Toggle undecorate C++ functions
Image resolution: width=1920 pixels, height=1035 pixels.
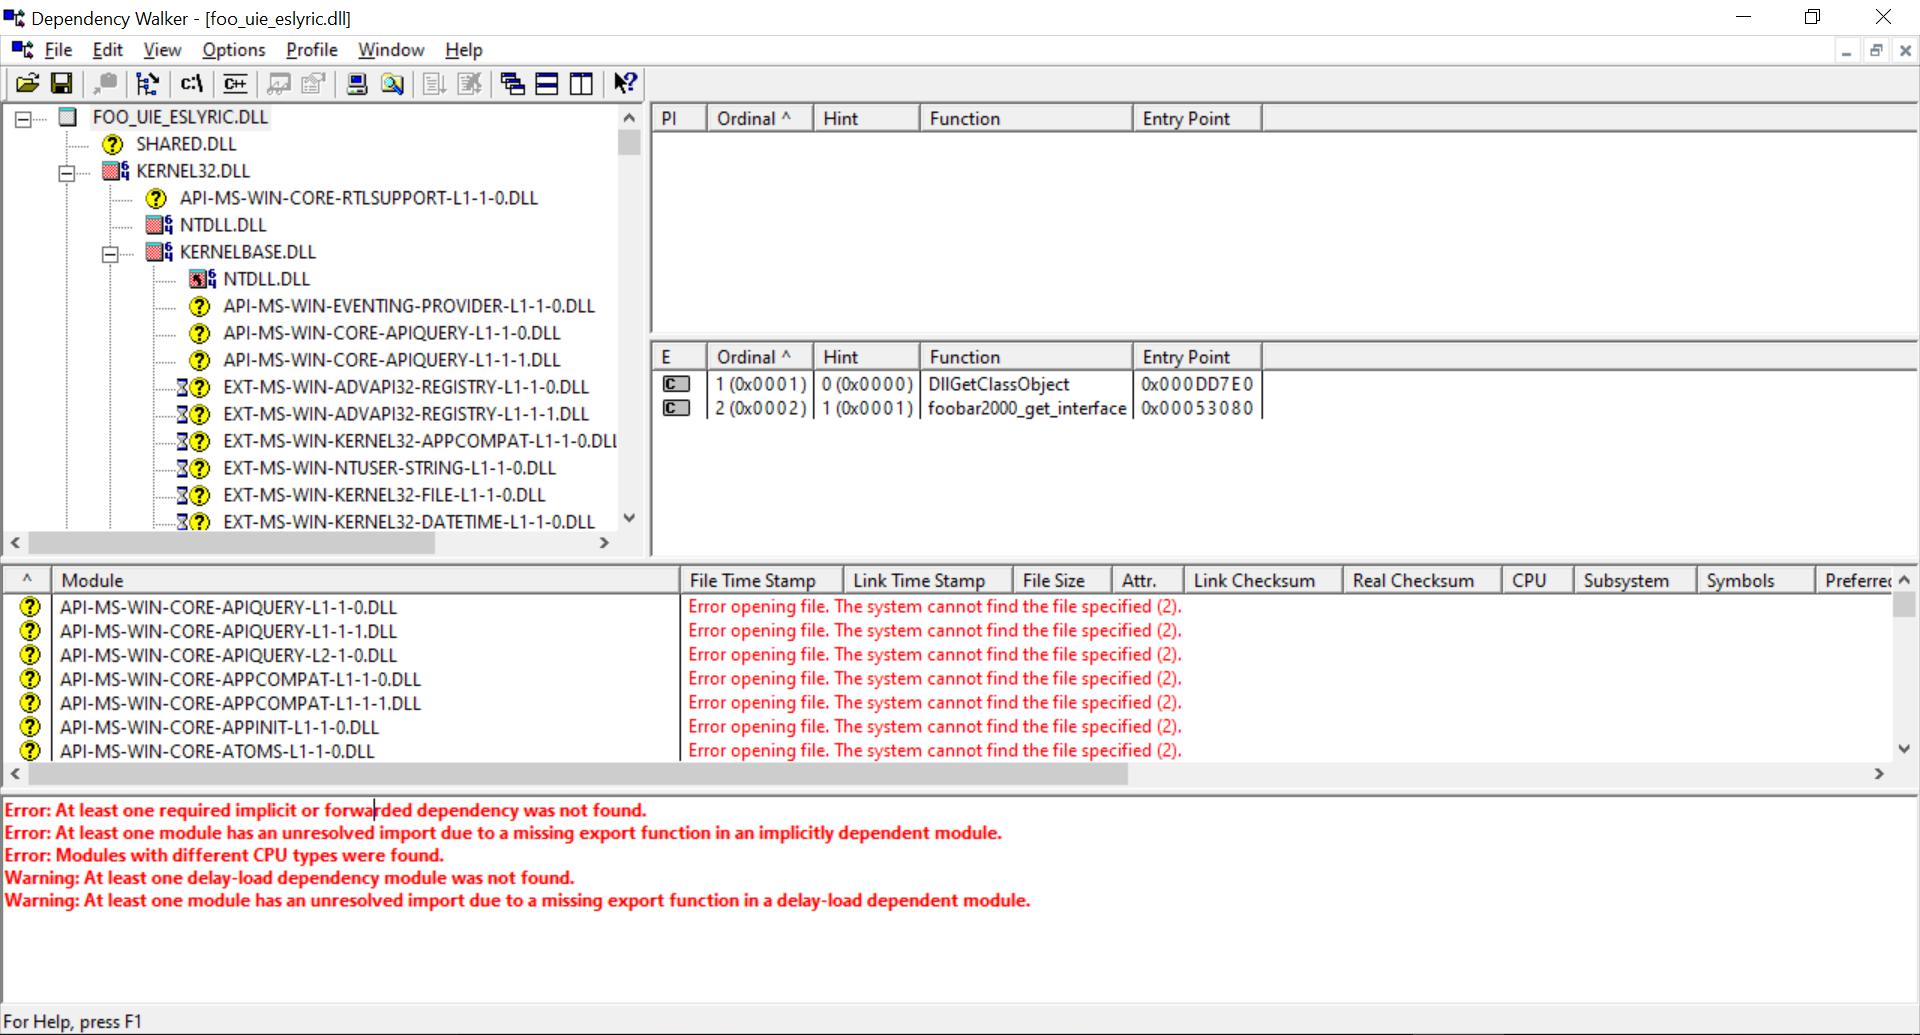[234, 84]
